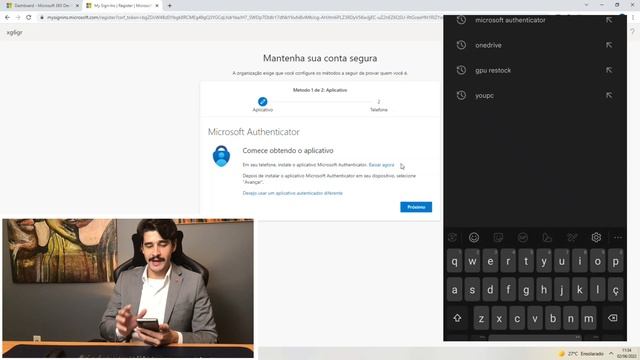Open the emoji smiley on keyboard toolbar

click(x=474, y=237)
